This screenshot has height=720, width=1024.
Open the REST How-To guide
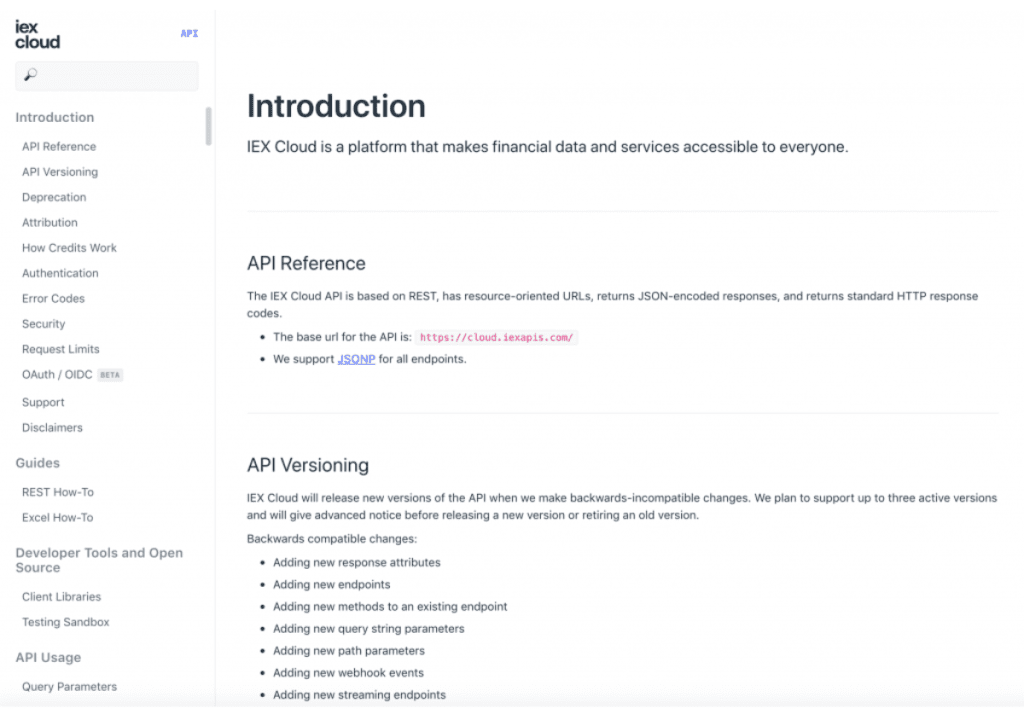(58, 492)
